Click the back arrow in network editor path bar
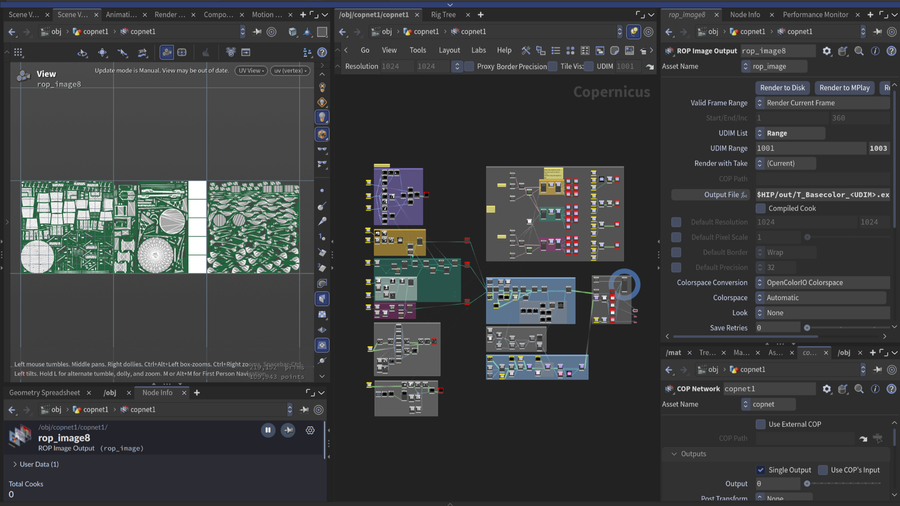Screen dimensions: 900x506 (343, 32)
